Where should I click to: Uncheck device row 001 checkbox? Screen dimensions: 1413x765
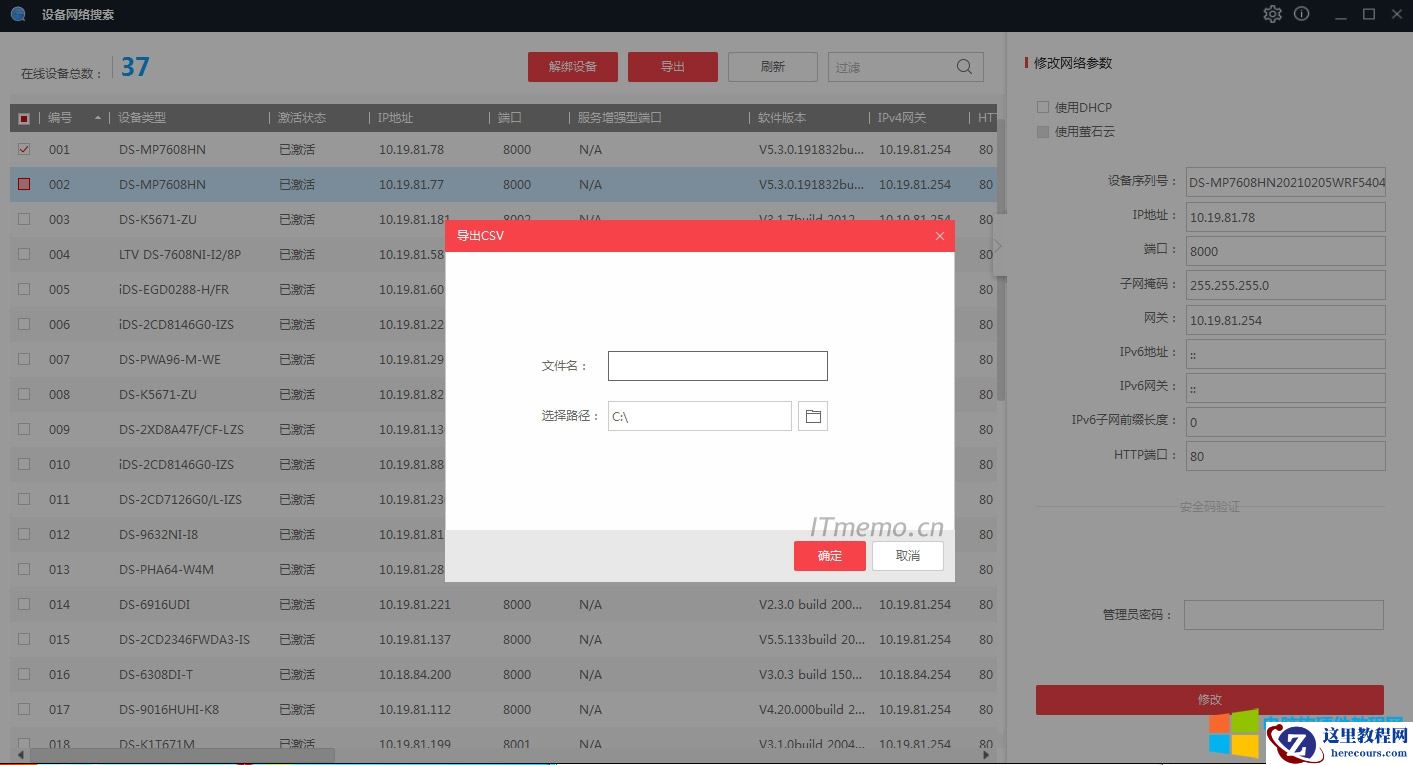pos(24,149)
